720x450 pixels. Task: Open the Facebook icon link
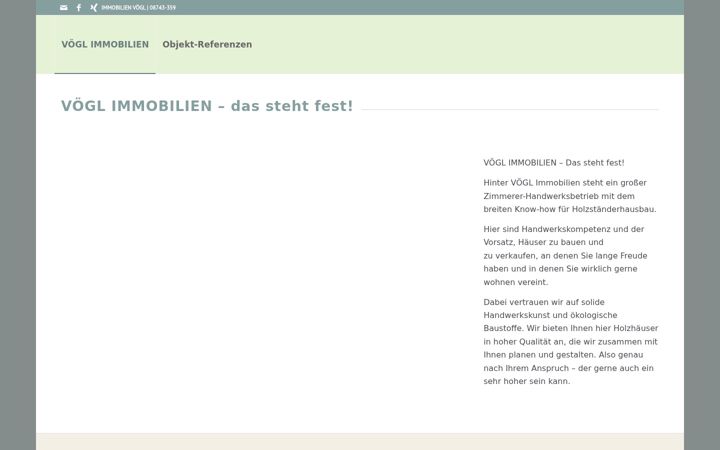coord(79,7)
